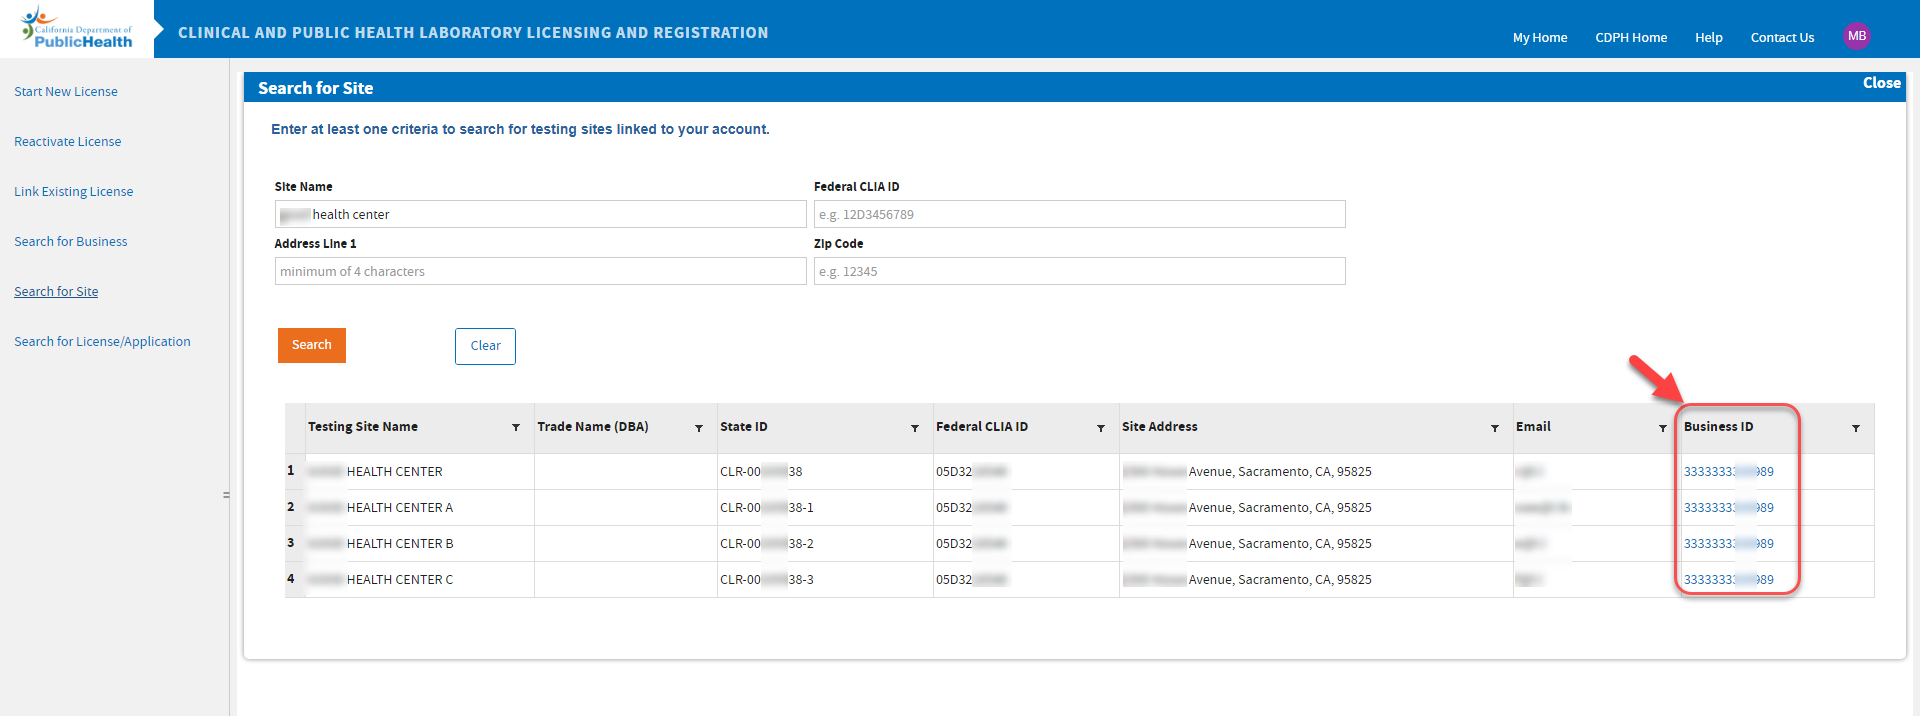The image size is (1920, 716).
Task: Click the orange Search button
Action: tap(312, 345)
